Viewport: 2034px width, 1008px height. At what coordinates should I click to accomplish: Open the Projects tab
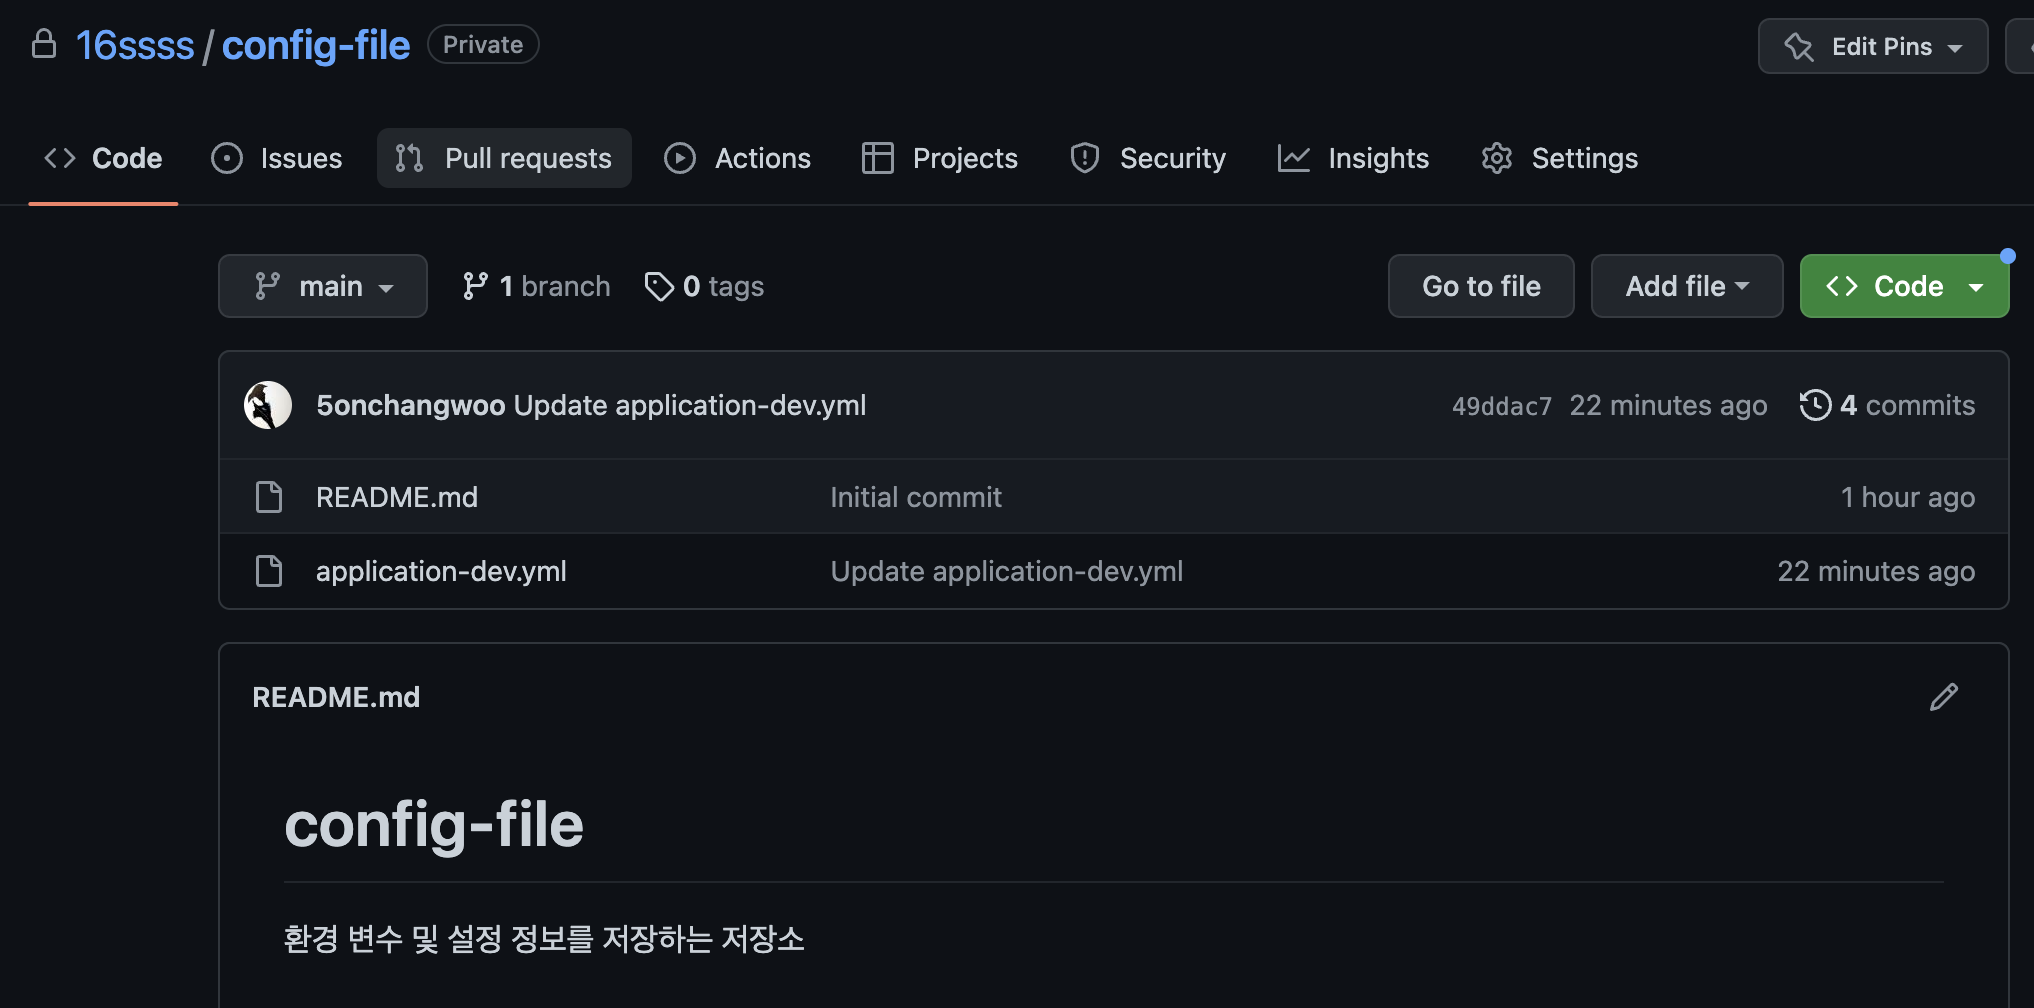click(x=940, y=158)
